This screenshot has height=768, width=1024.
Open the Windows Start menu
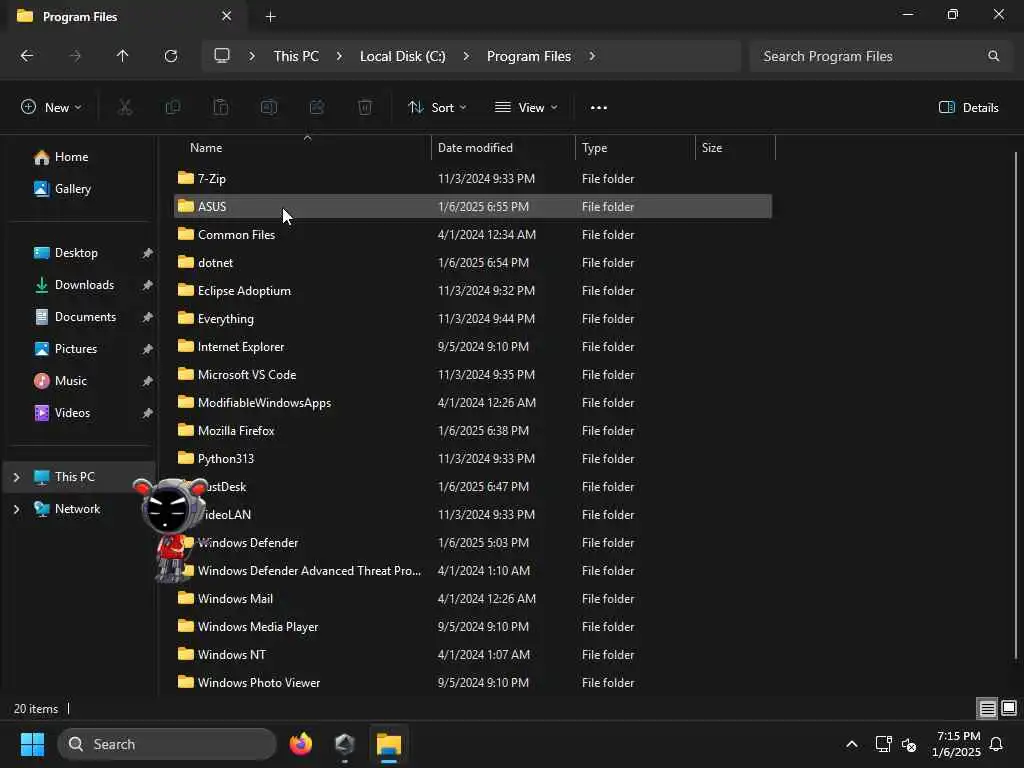click(32, 744)
